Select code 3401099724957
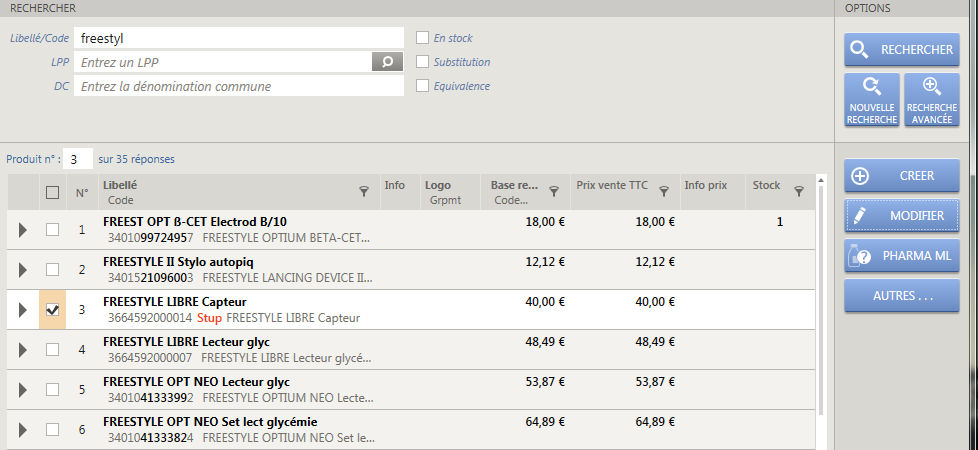The height and width of the screenshot is (450, 978). pyautogui.click(x=150, y=238)
